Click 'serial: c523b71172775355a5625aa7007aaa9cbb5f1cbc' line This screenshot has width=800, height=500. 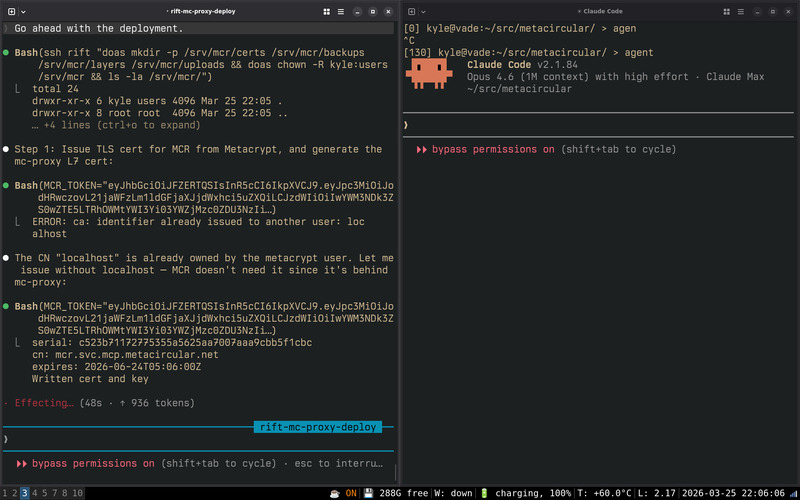(172, 342)
